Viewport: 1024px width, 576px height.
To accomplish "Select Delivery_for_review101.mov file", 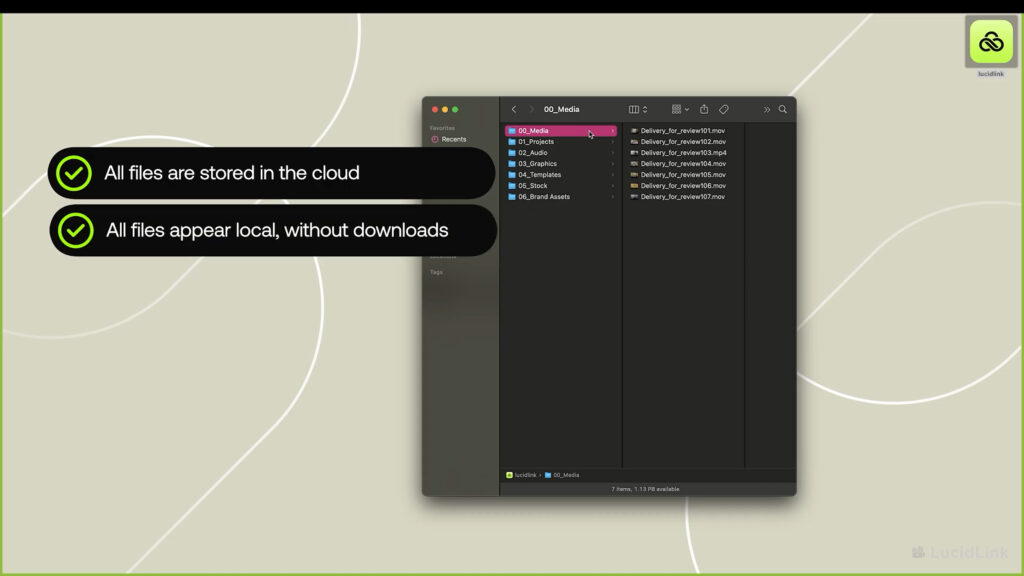I will (682, 131).
